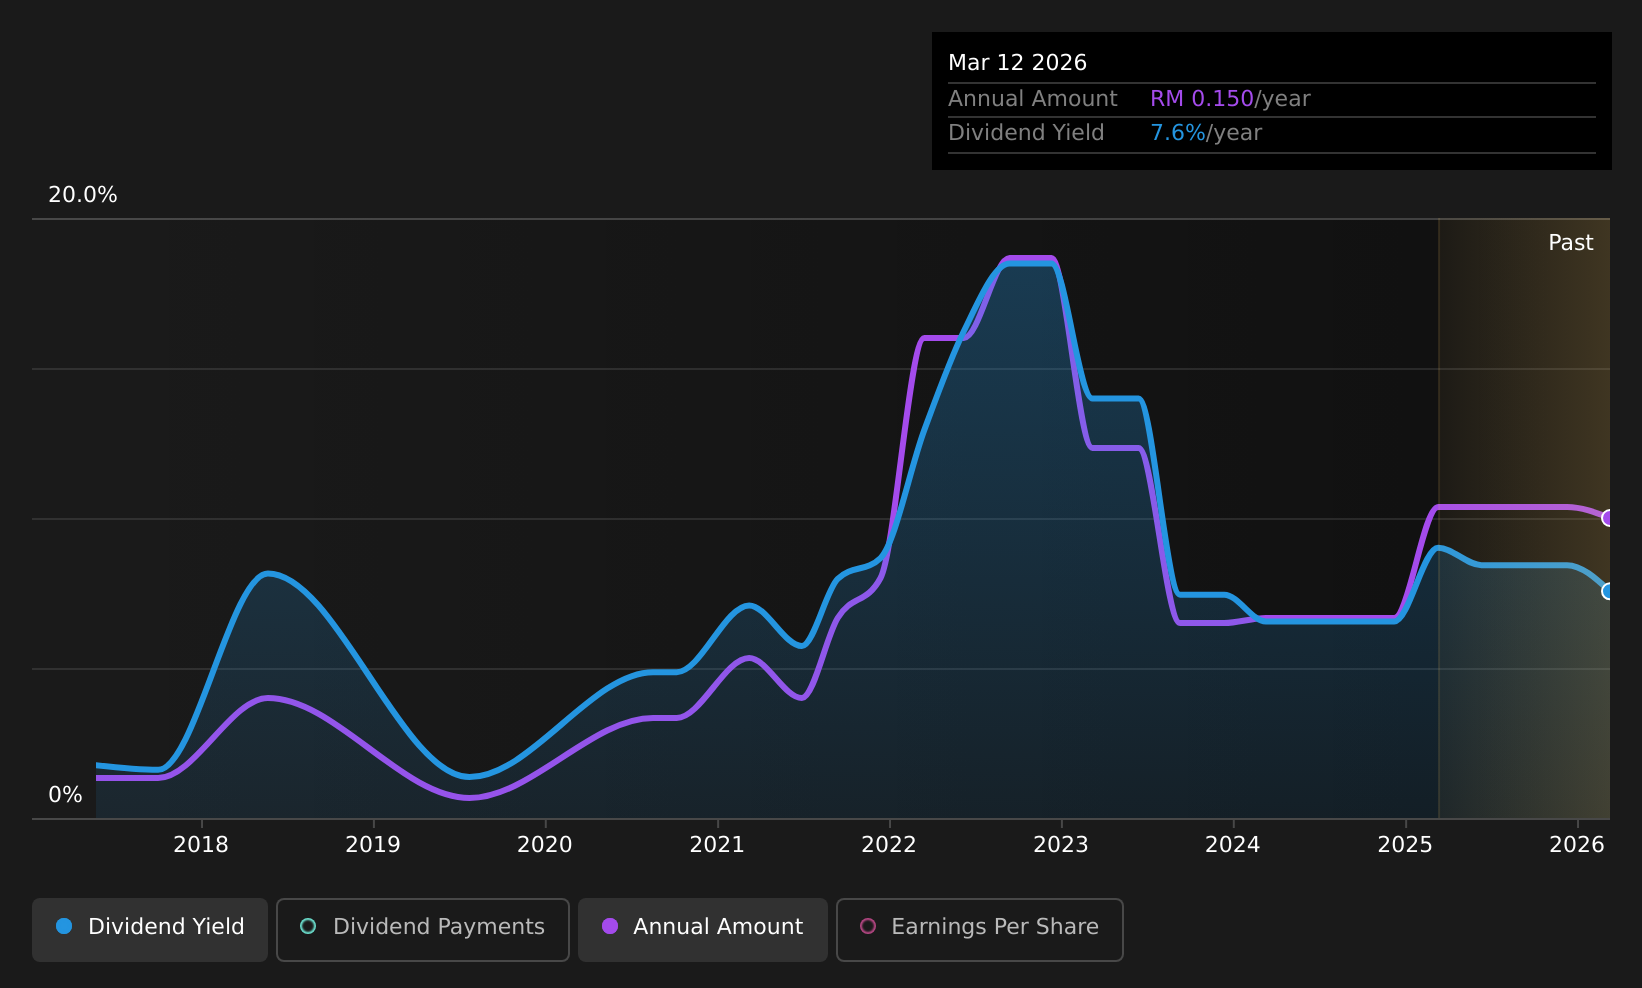Select the blue Dividend Yield endpoint marker
This screenshot has width=1642, height=988.
tap(1609, 591)
